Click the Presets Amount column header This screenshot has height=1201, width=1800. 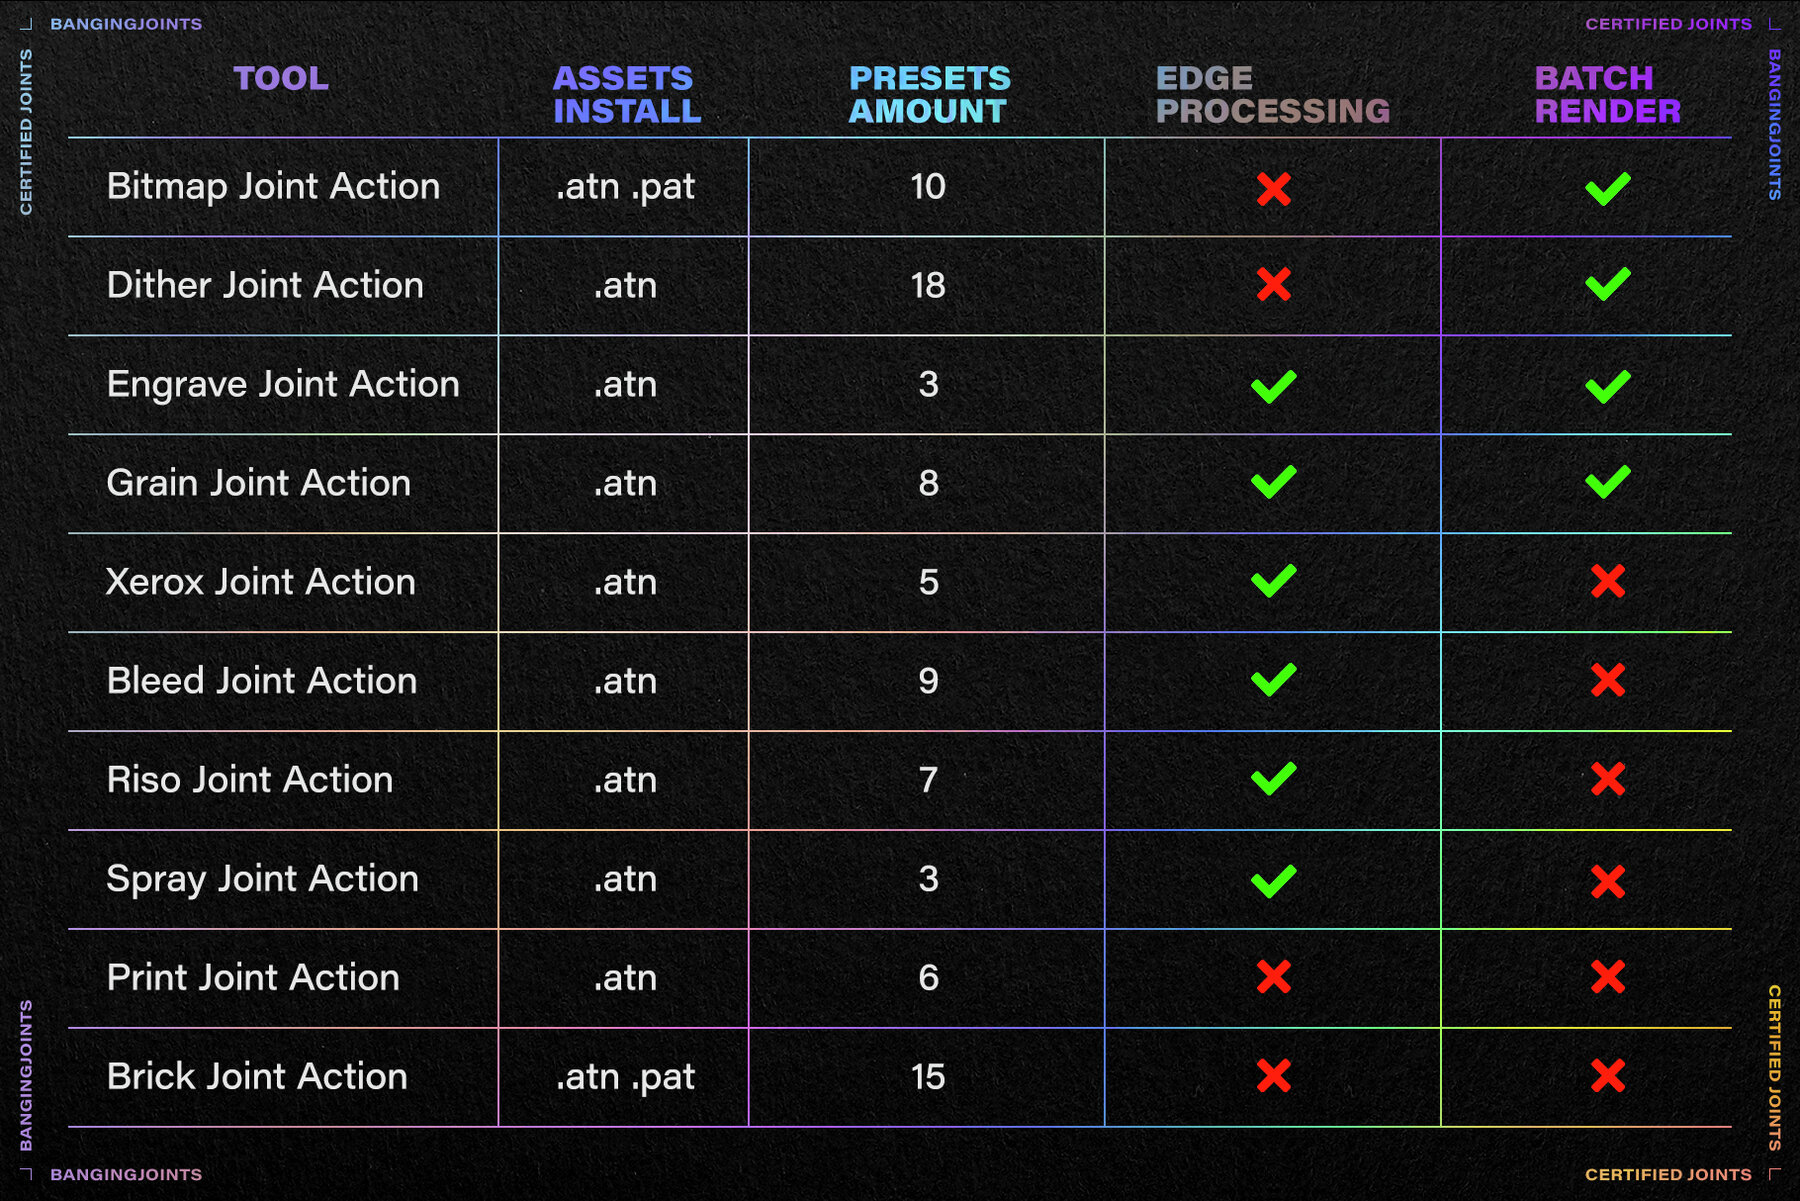929,94
